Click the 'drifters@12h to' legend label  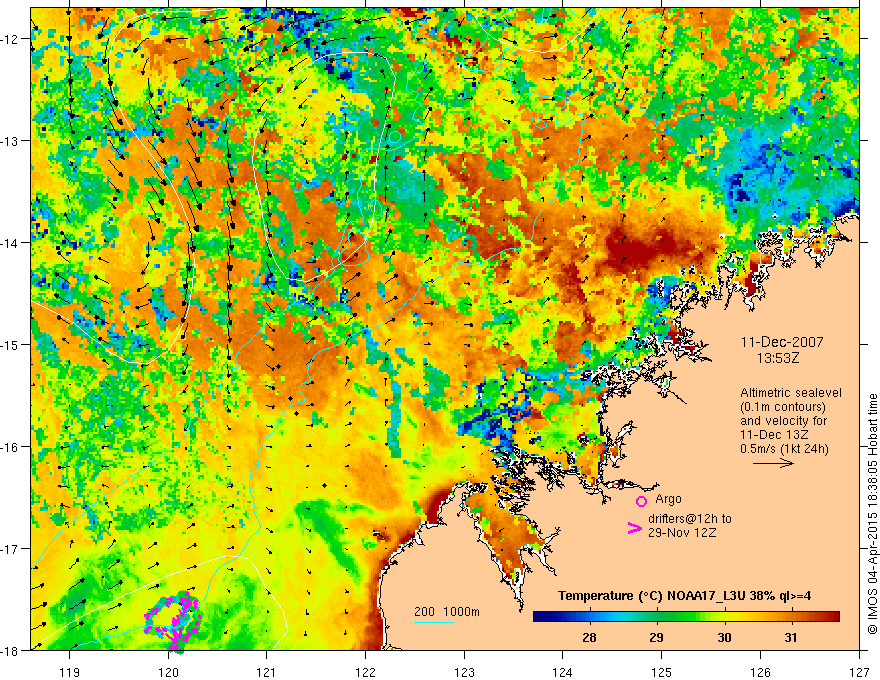click(x=690, y=518)
